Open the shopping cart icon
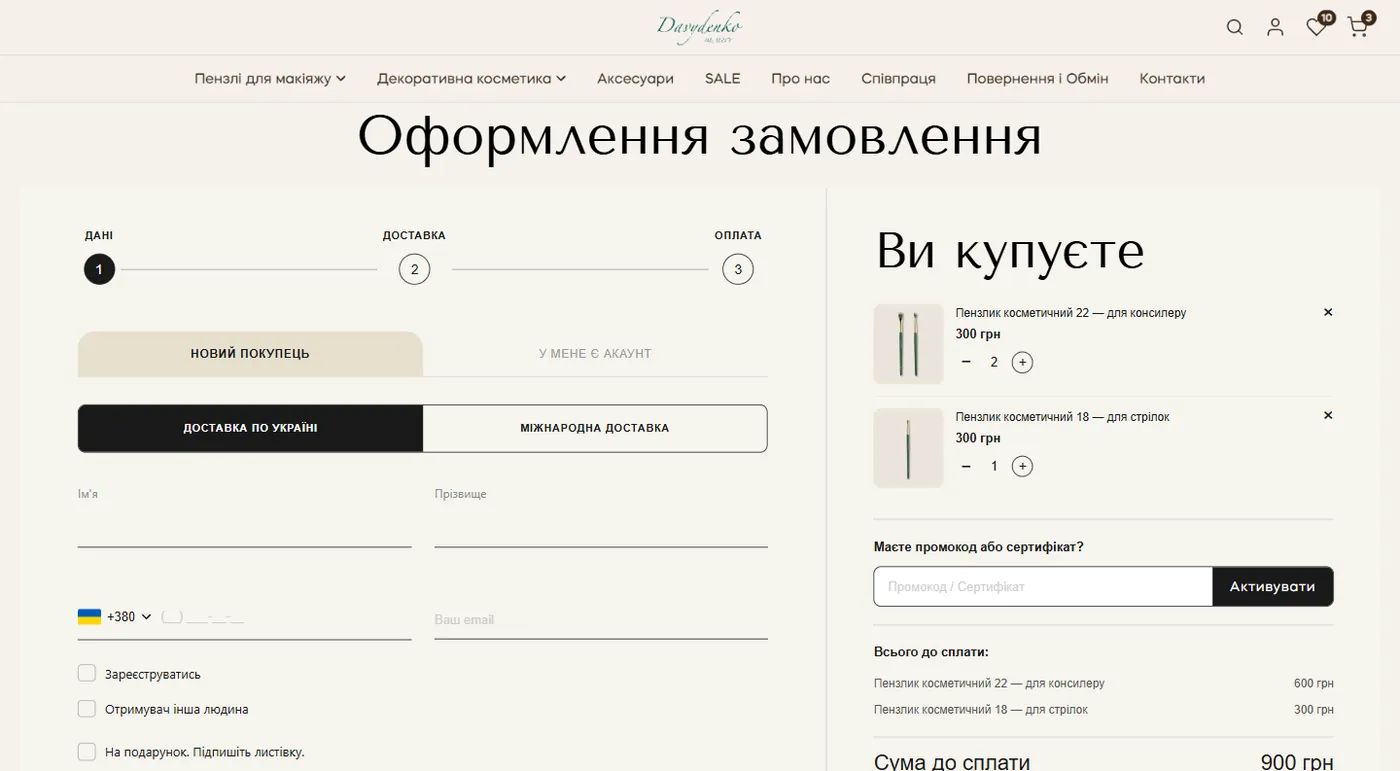The image size is (1400, 771). tap(1358, 27)
